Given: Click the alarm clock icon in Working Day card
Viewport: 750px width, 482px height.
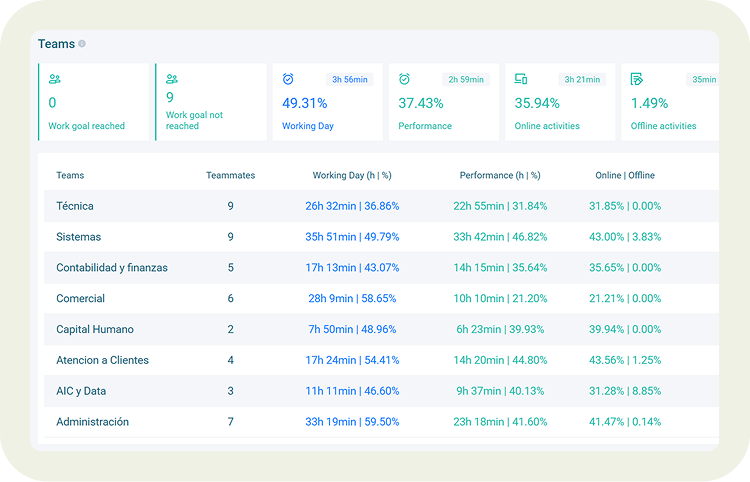Looking at the screenshot, I should tap(288, 79).
